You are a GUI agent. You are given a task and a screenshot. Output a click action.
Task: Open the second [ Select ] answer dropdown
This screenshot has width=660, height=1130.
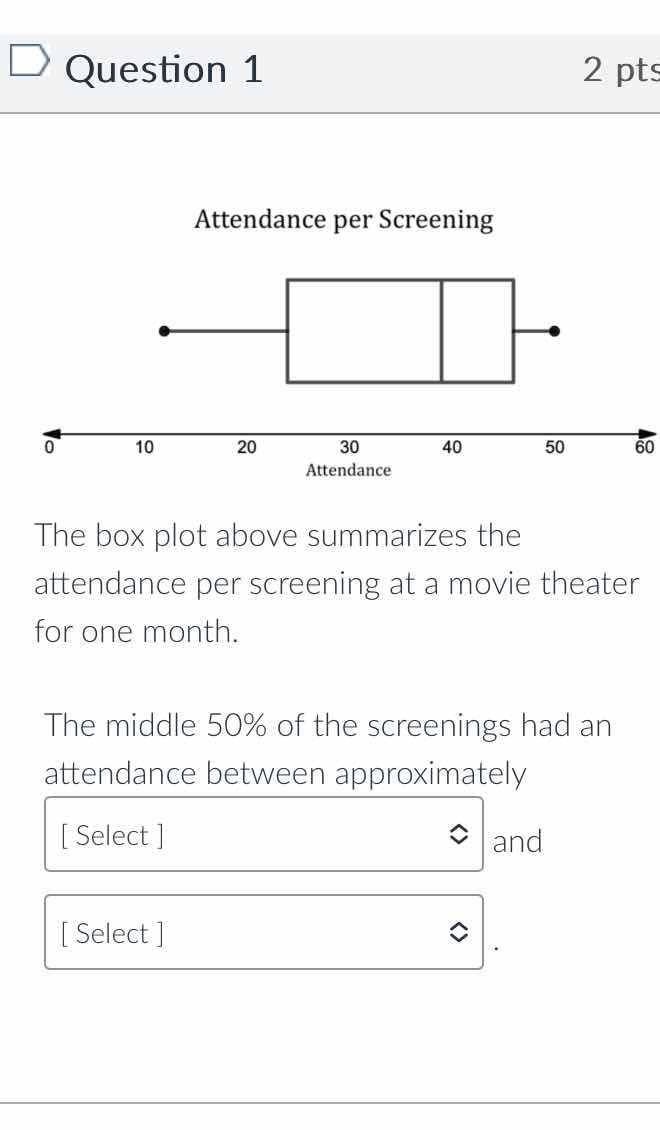click(x=263, y=933)
